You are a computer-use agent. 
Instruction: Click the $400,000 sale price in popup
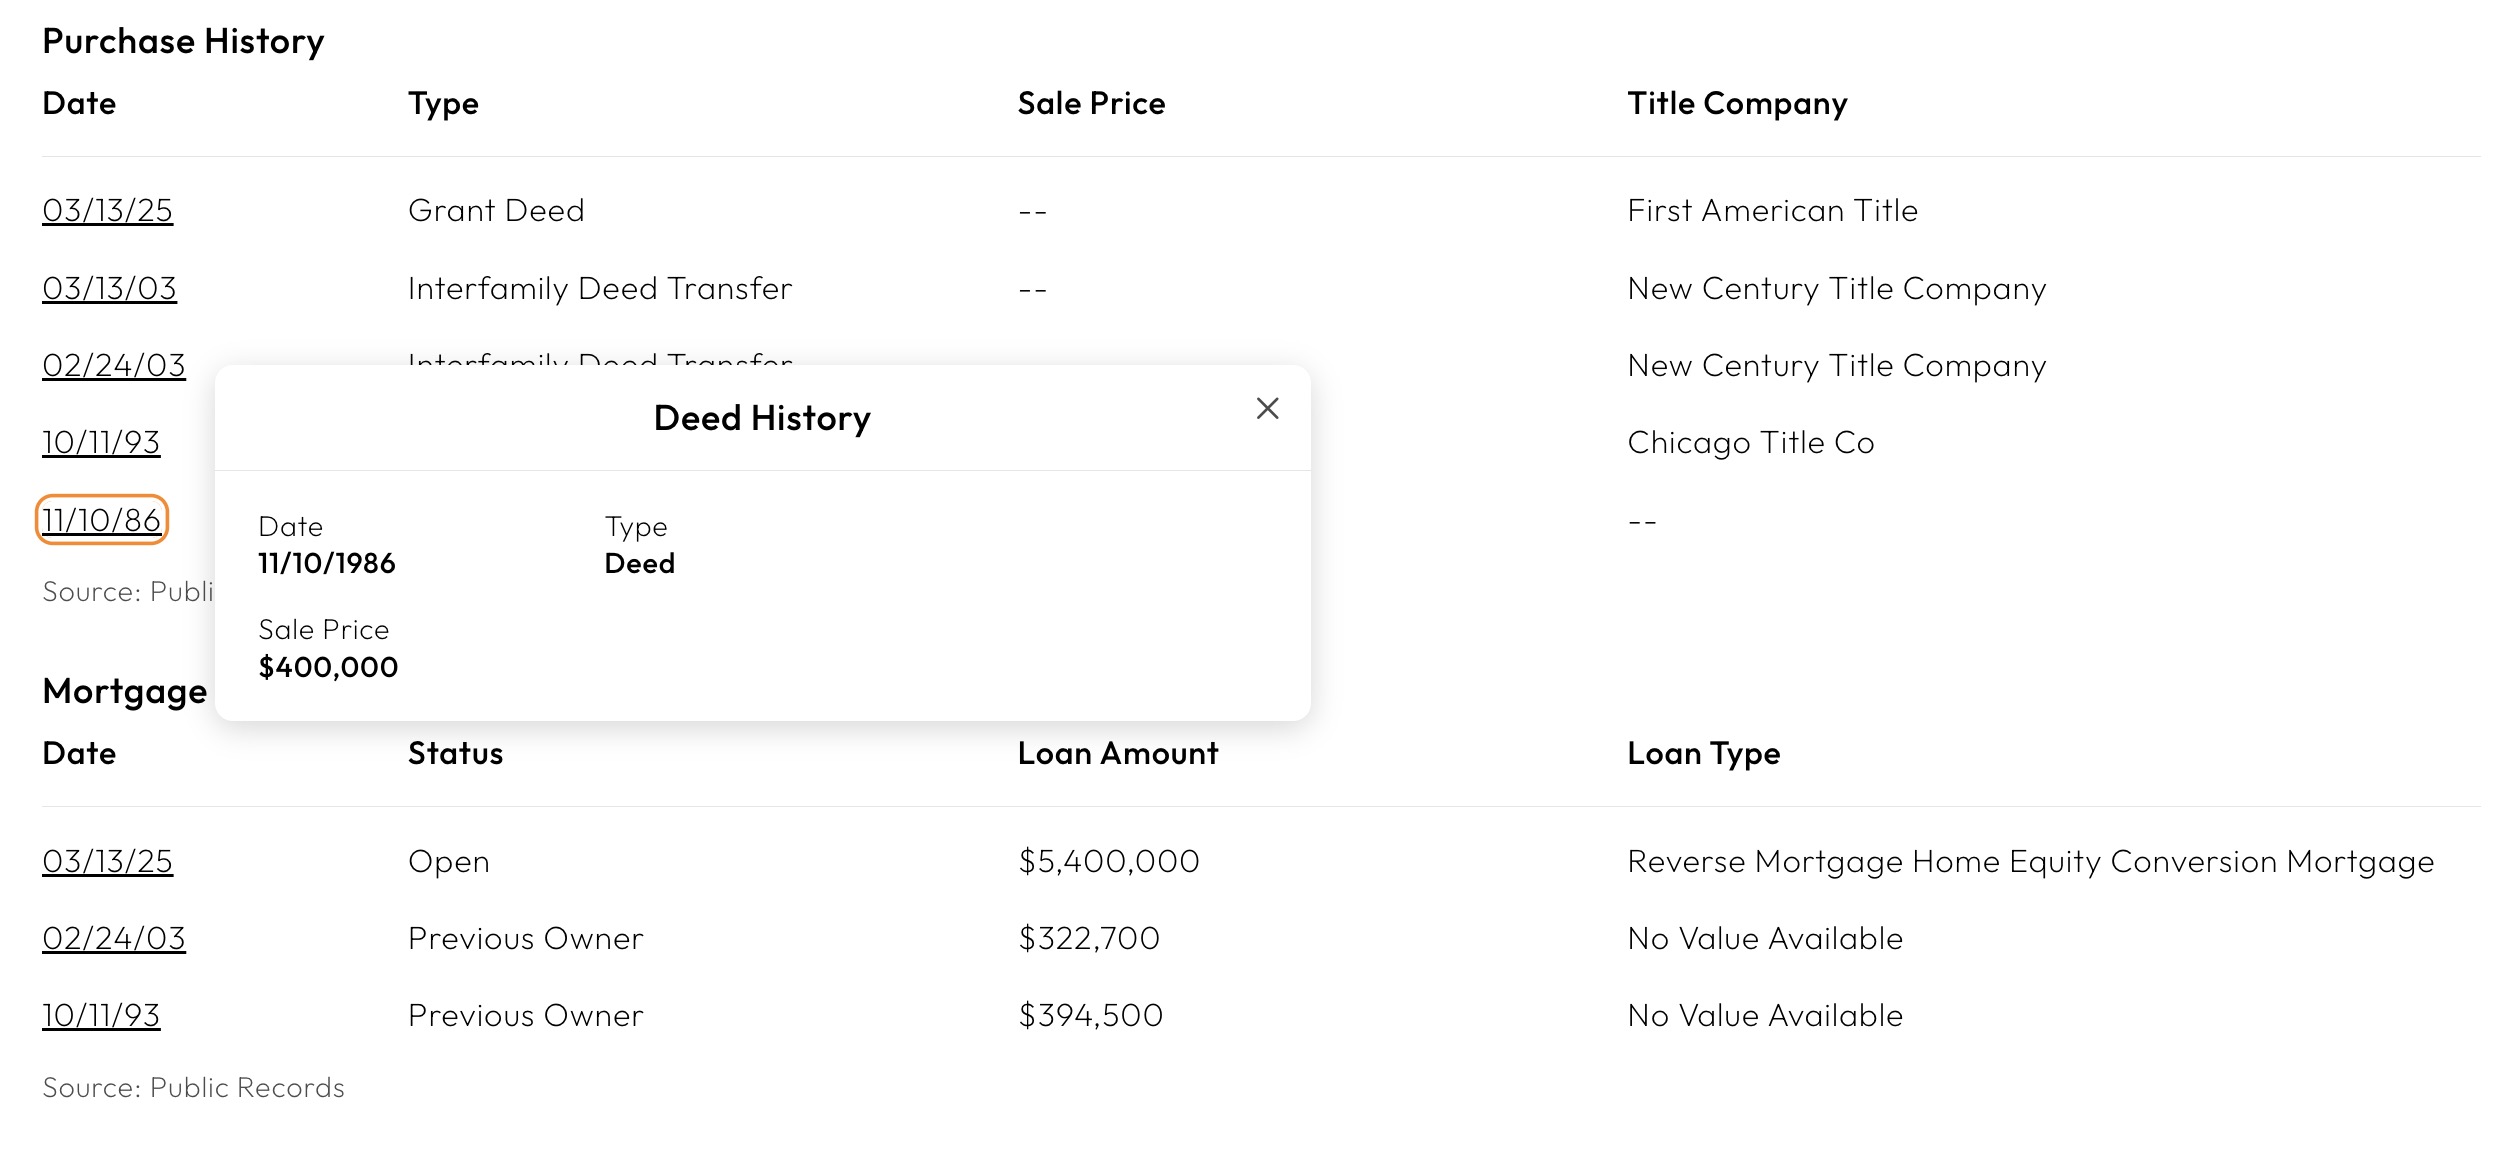click(x=328, y=666)
